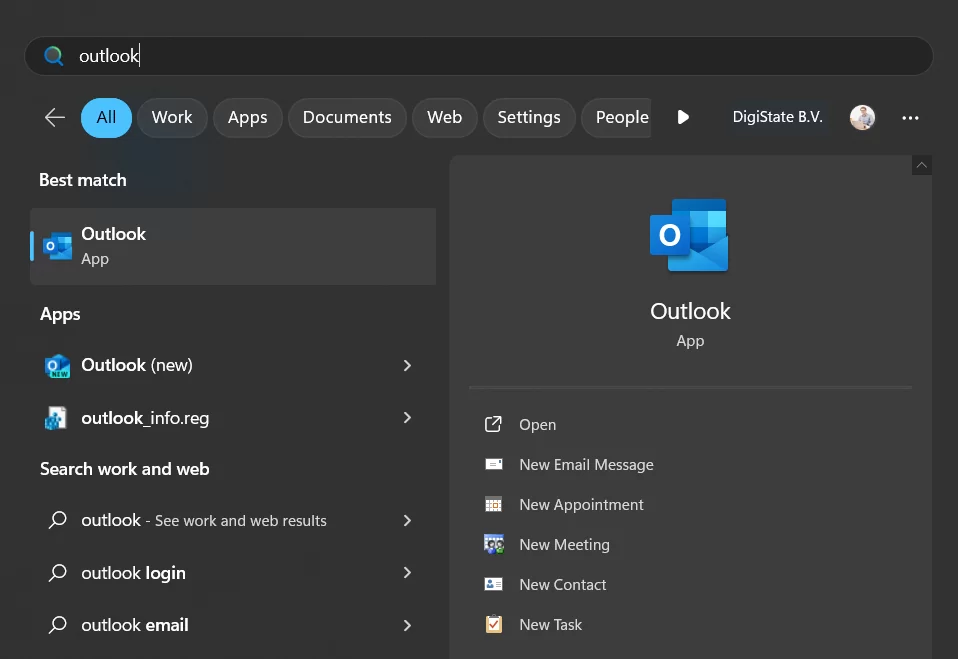Switch to the Settings filter tab
Viewport: 958px width, 659px height.
[x=529, y=117]
